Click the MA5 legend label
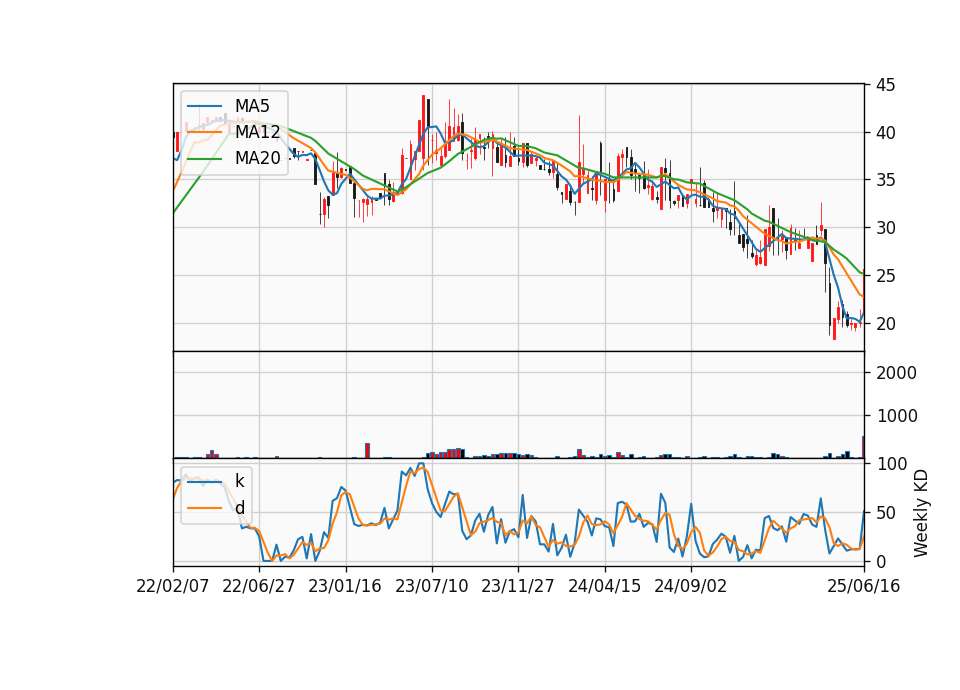Screen dimensions: 960x690 click(252, 106)
